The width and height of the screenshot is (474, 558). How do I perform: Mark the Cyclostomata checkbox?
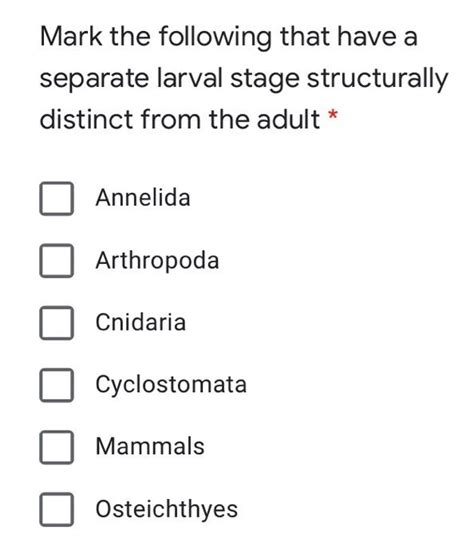coord(57,385)
